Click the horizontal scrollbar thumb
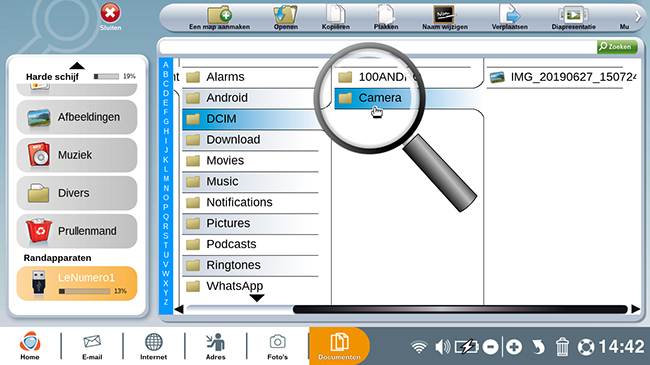This screenshot has height=365, width=650. [x=460, y=309]
